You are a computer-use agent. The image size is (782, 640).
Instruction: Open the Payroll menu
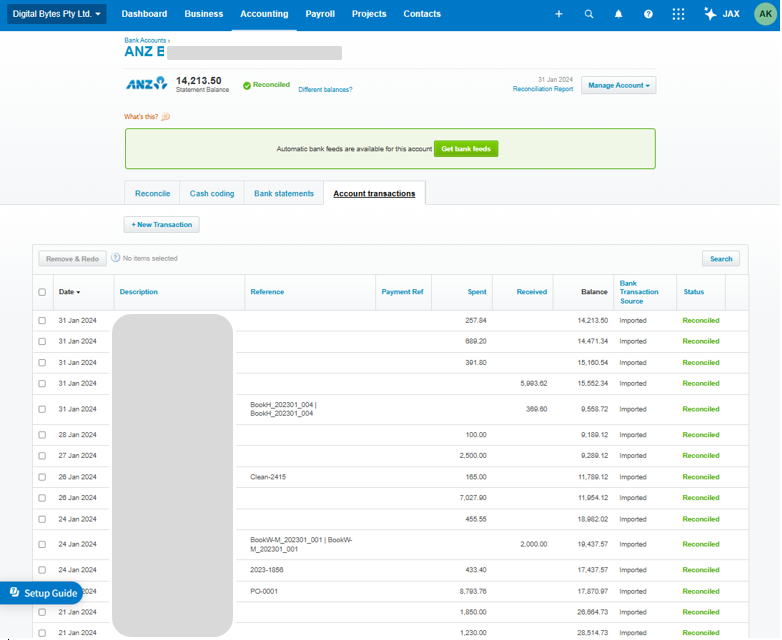coord(320,14)
